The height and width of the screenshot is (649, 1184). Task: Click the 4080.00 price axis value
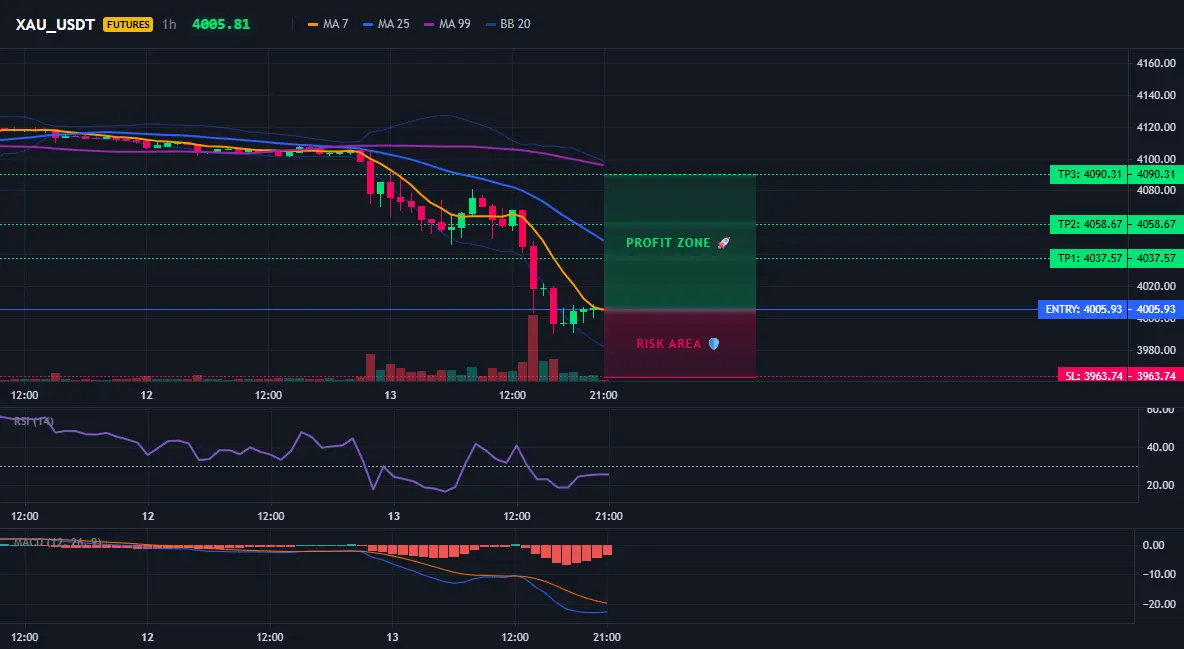[1156, 190]
